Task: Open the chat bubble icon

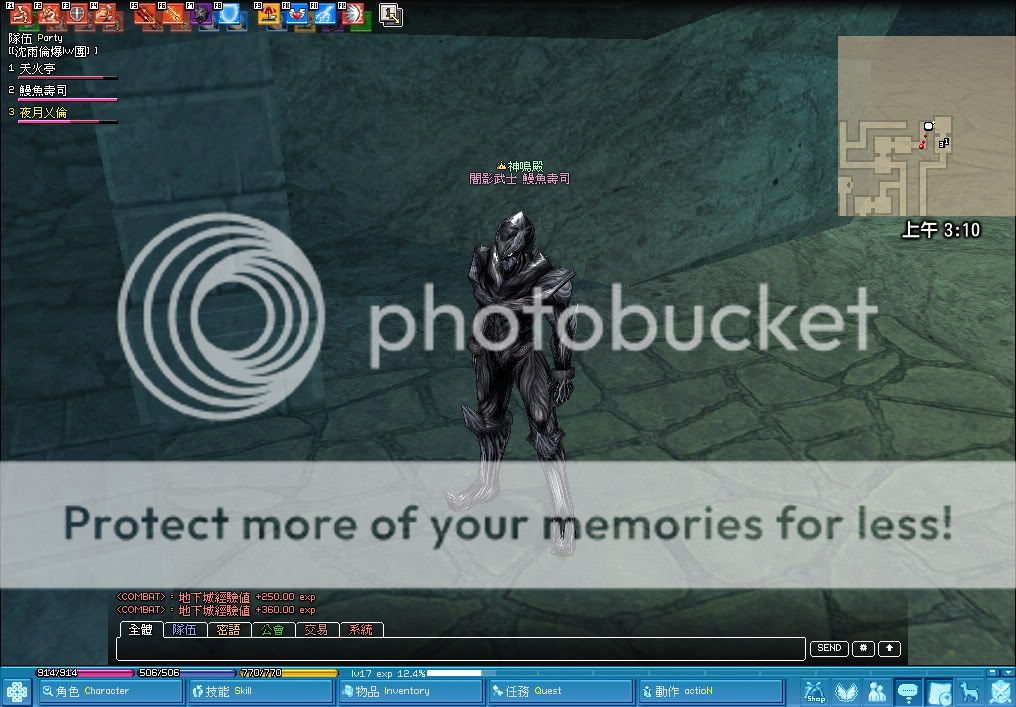Action: (x=907, y=691)
